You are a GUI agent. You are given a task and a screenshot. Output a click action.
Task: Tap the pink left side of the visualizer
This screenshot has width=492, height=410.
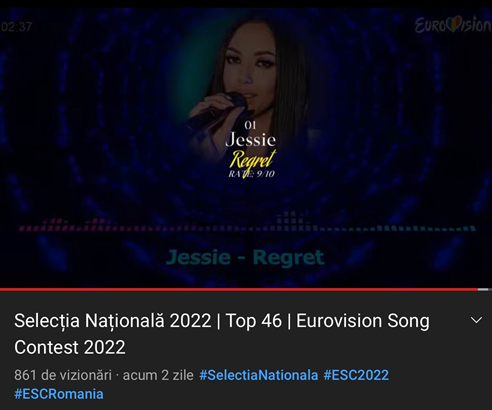tap(67, 225)
